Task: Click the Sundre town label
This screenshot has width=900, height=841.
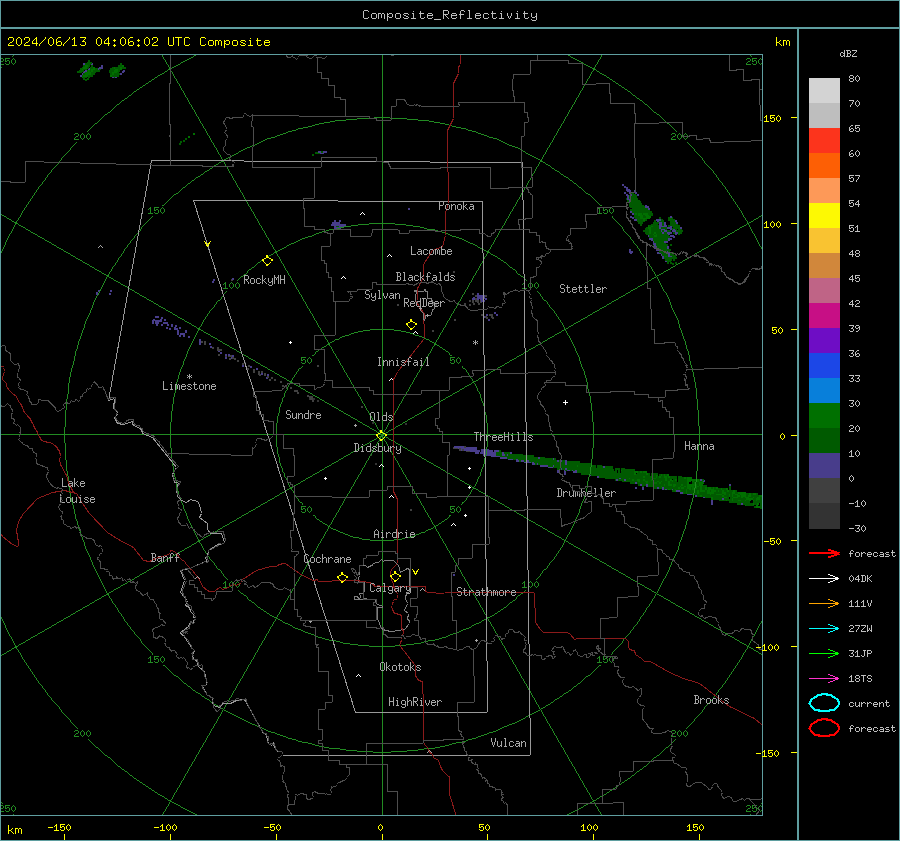Action: pos(303,415)
